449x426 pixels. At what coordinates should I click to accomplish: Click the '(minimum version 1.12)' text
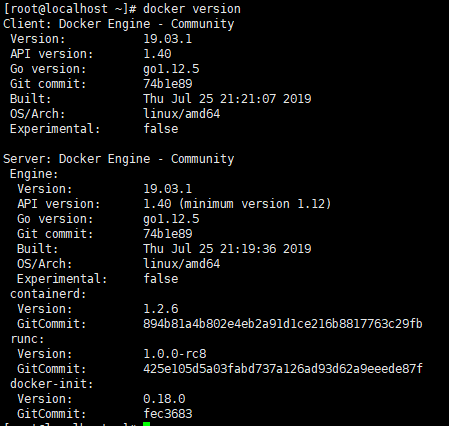click(255, 204)
